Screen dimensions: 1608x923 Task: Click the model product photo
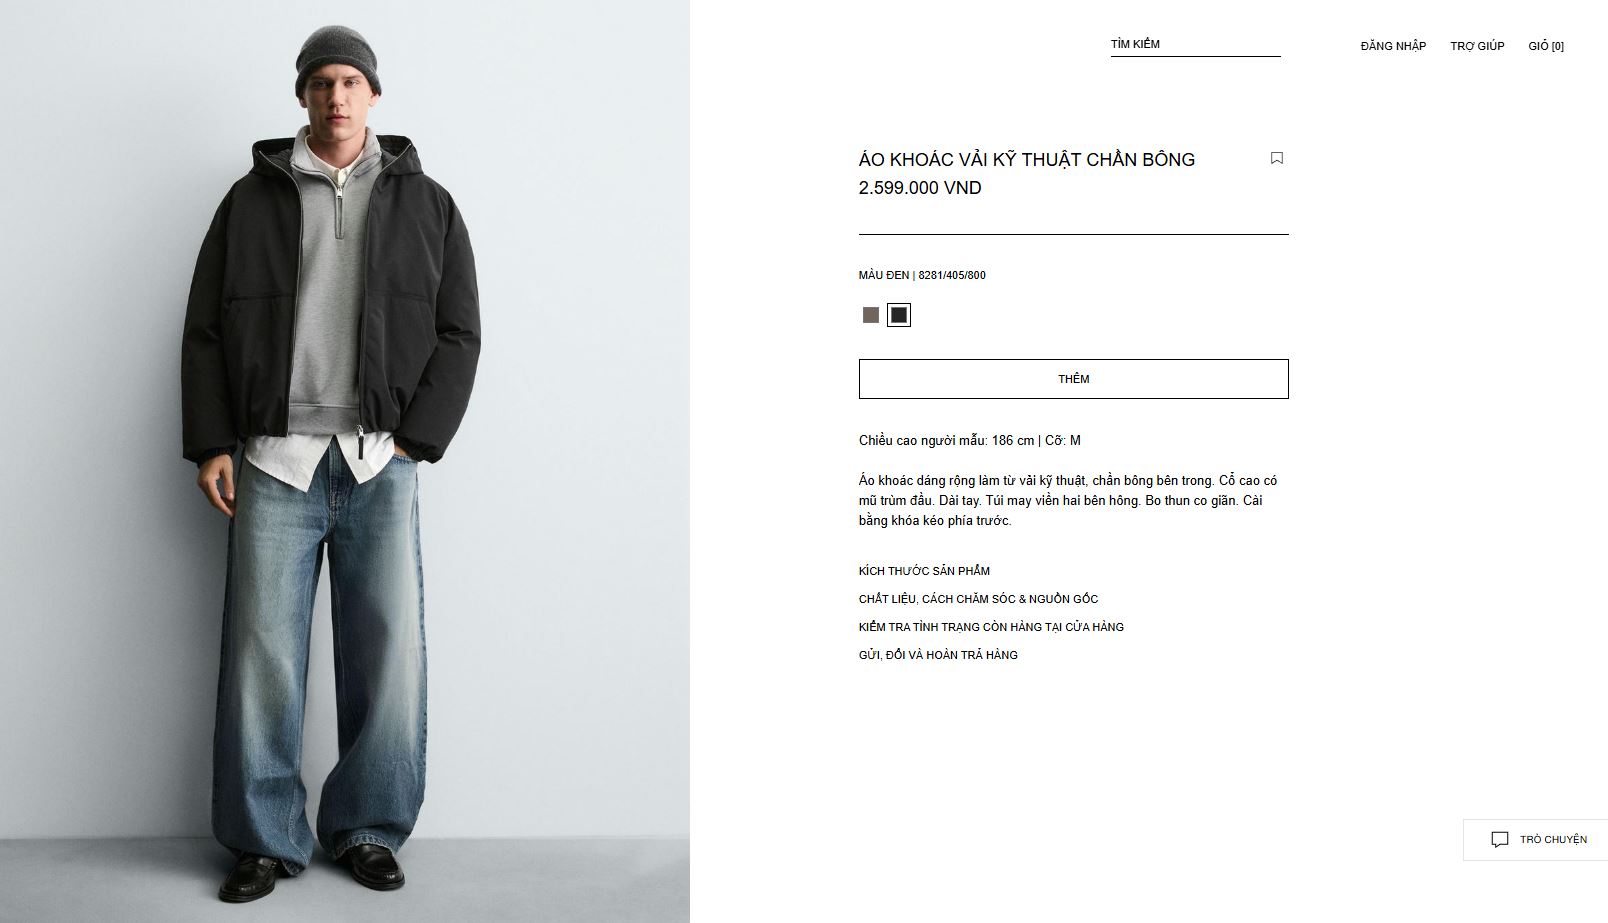click(x=345, y=461)
